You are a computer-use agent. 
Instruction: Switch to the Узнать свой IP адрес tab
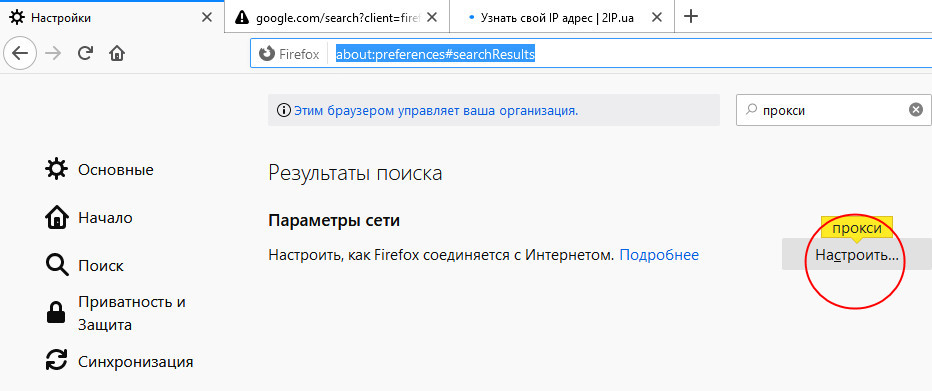(562, 18)
